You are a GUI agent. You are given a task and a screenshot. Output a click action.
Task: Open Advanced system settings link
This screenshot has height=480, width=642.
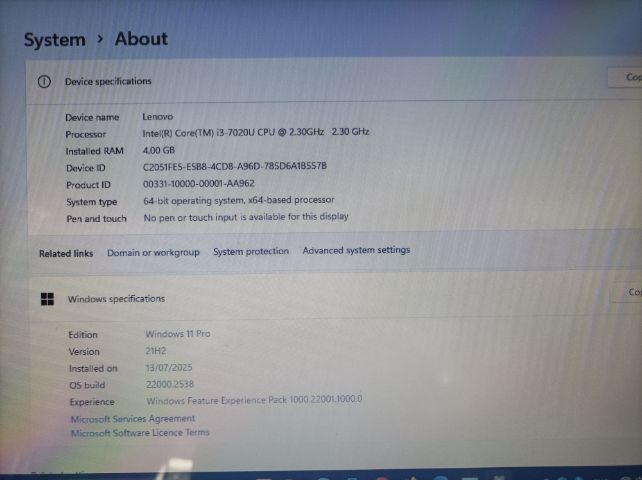tap(356, 250)
